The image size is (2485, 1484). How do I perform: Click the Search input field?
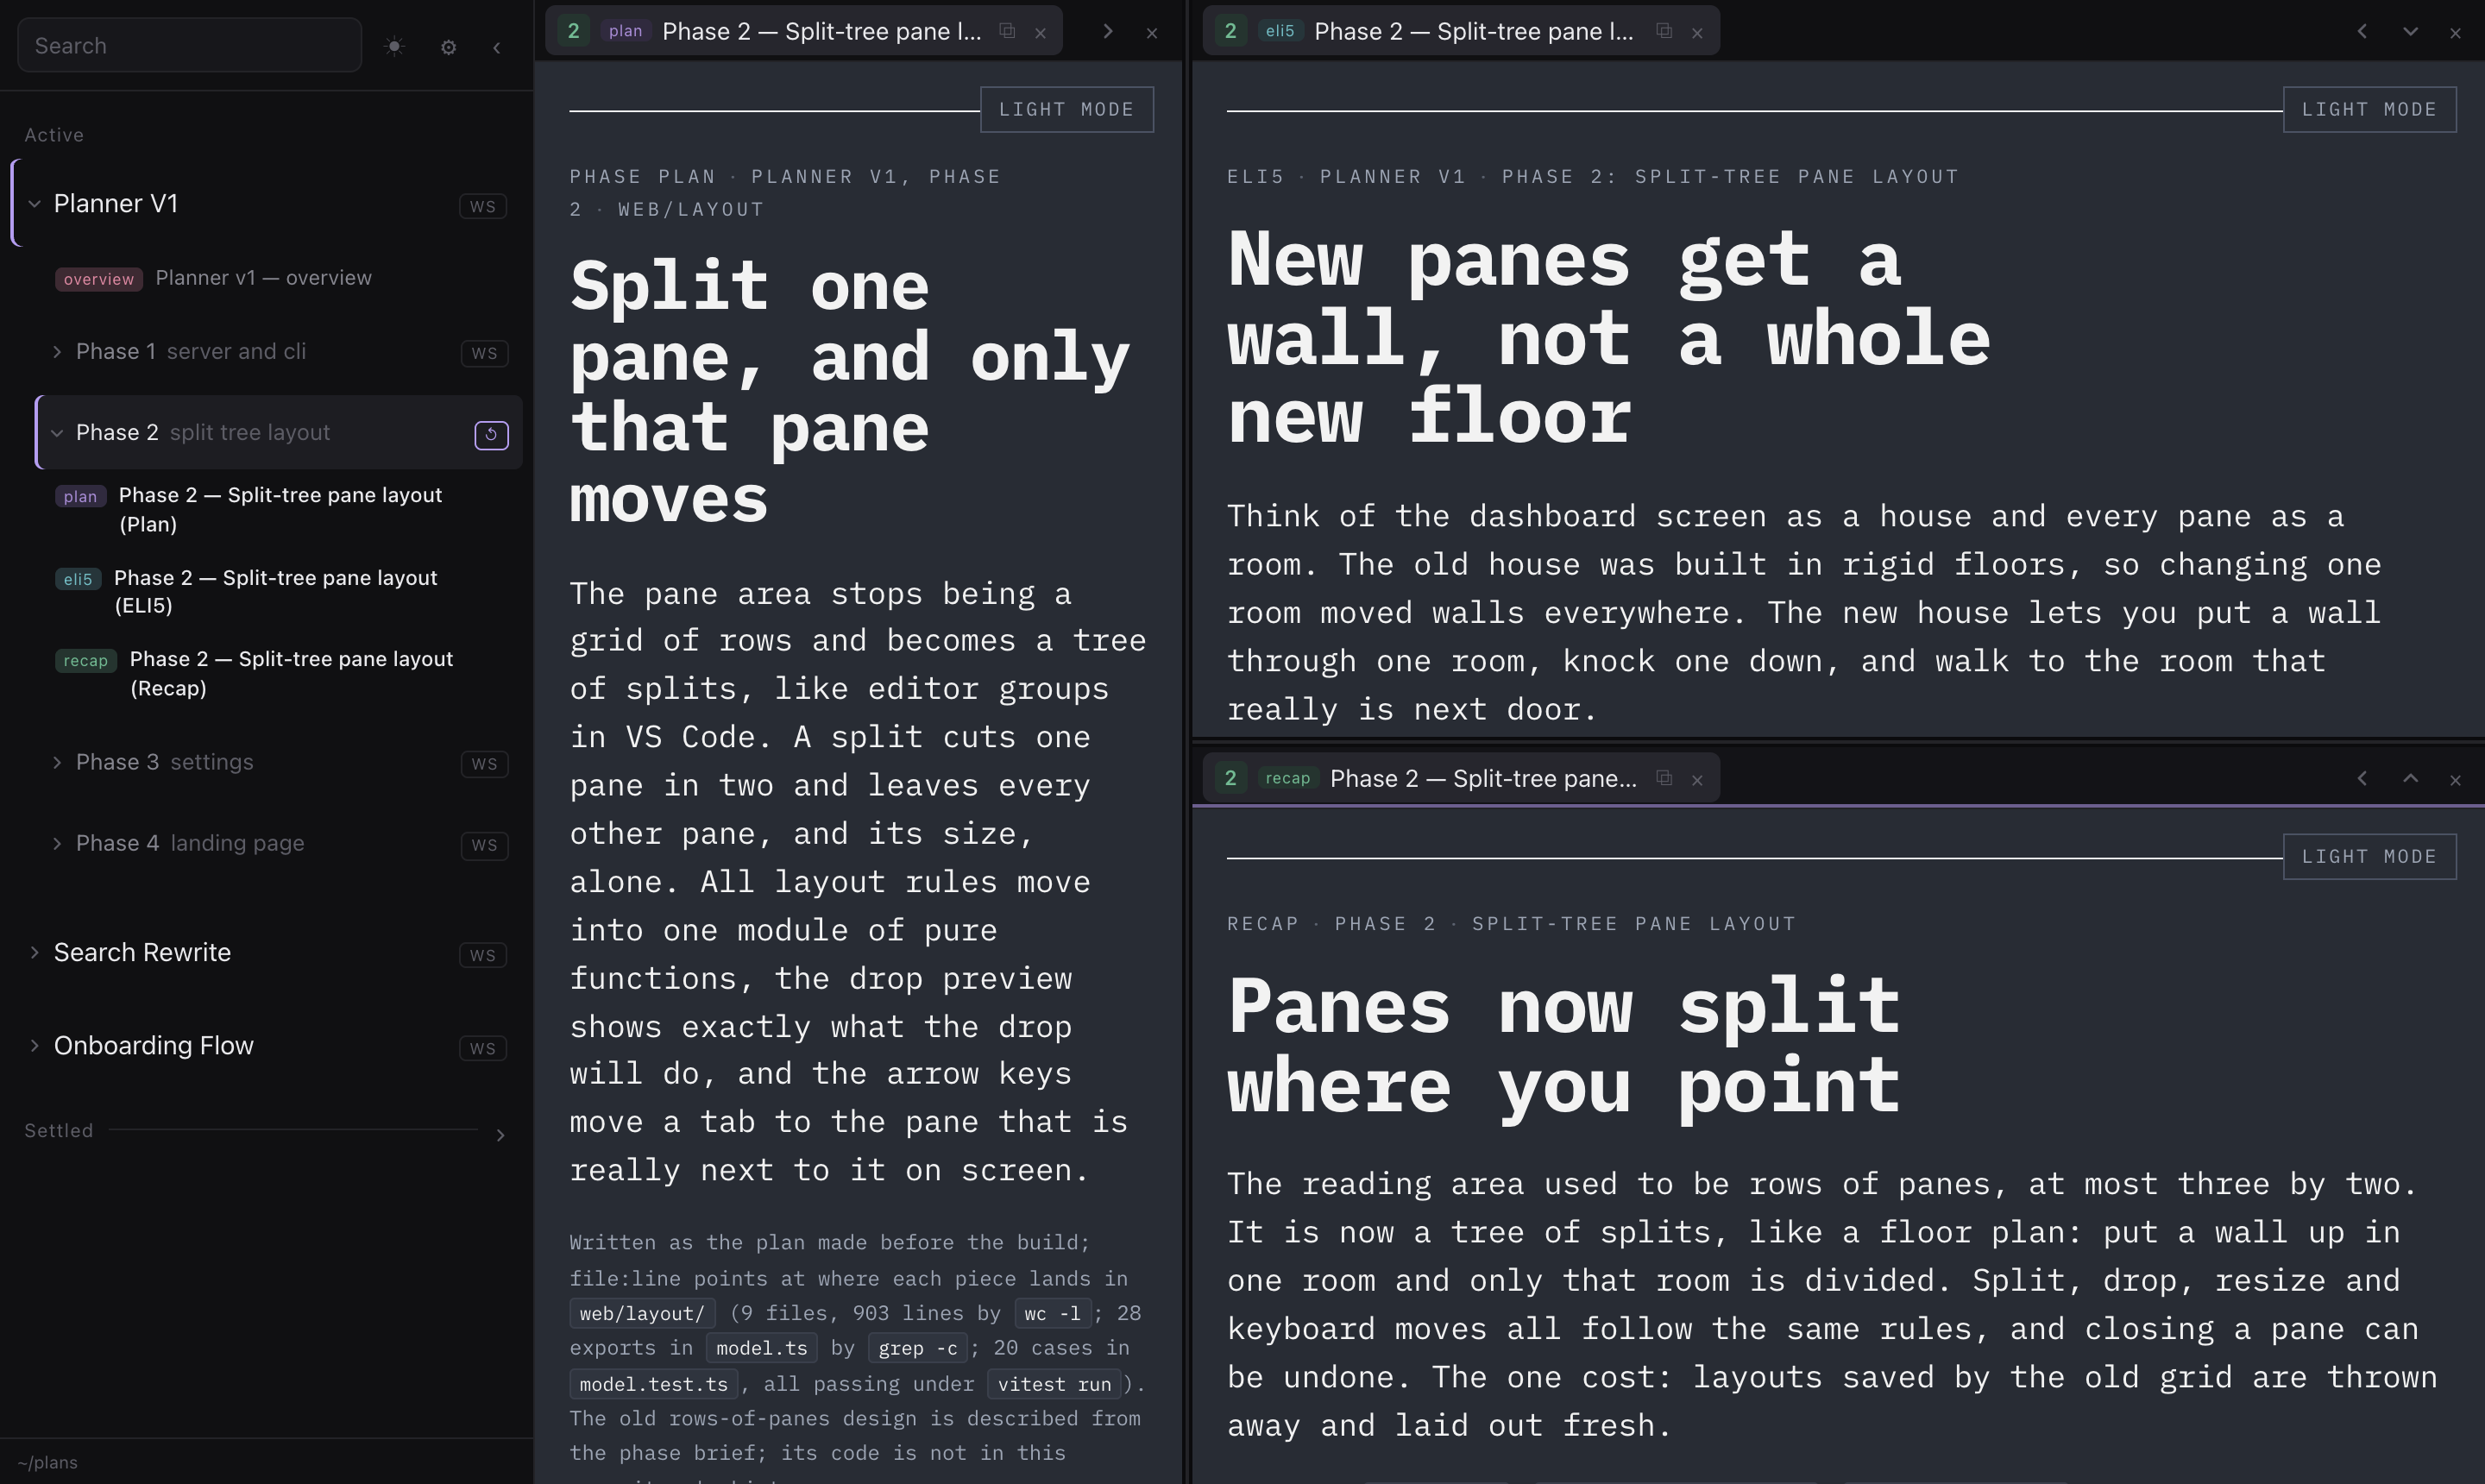189,45
